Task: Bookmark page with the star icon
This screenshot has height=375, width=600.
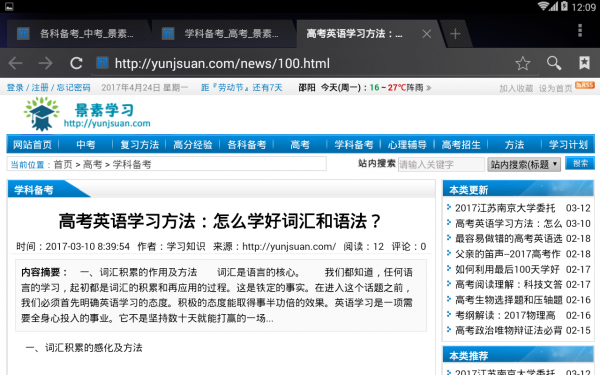Action: [522, 63]
